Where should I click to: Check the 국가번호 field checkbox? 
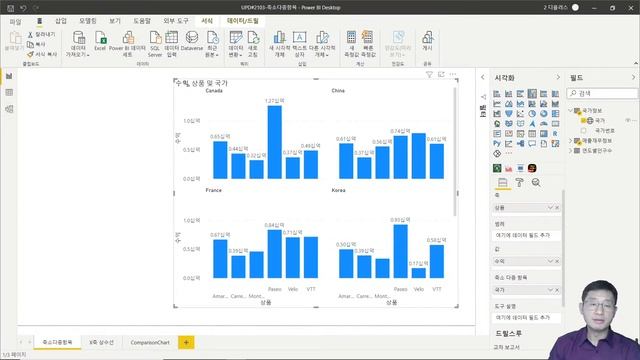(x=583, y=131)
